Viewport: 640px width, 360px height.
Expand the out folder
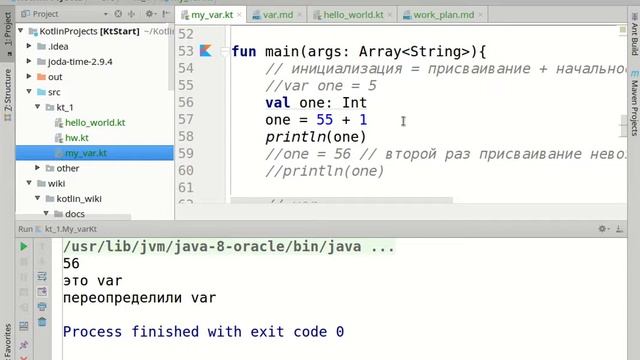[x=29, y=76]
